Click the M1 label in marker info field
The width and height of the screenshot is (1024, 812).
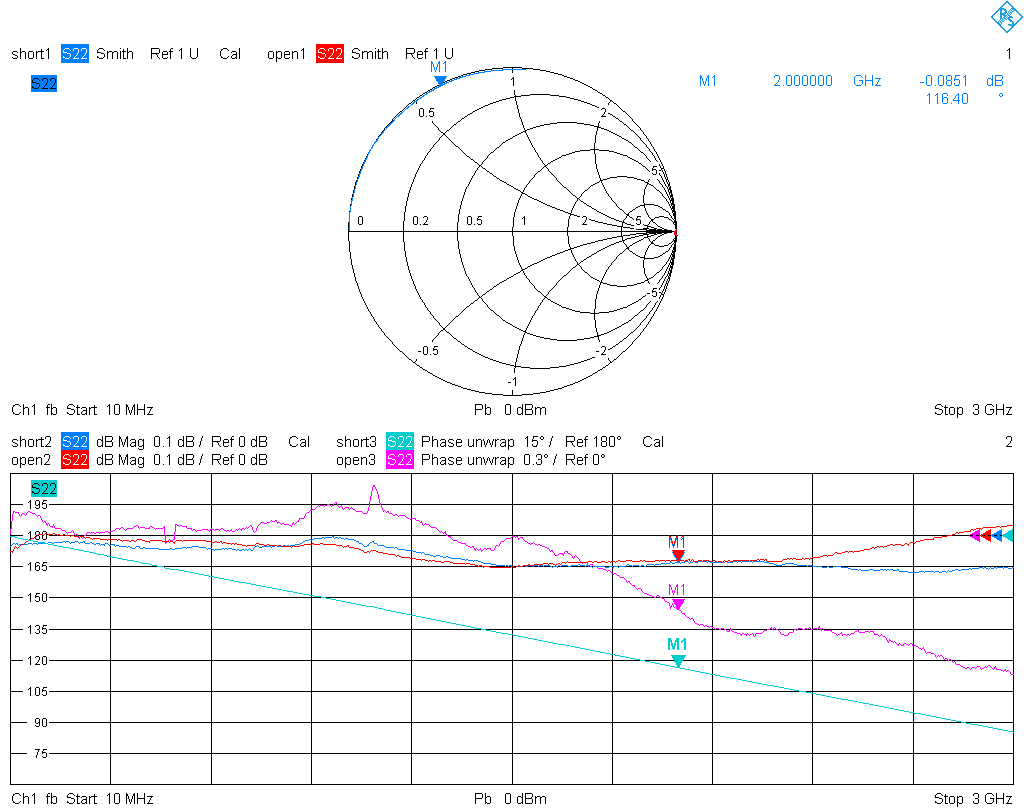tap(708, 81)
